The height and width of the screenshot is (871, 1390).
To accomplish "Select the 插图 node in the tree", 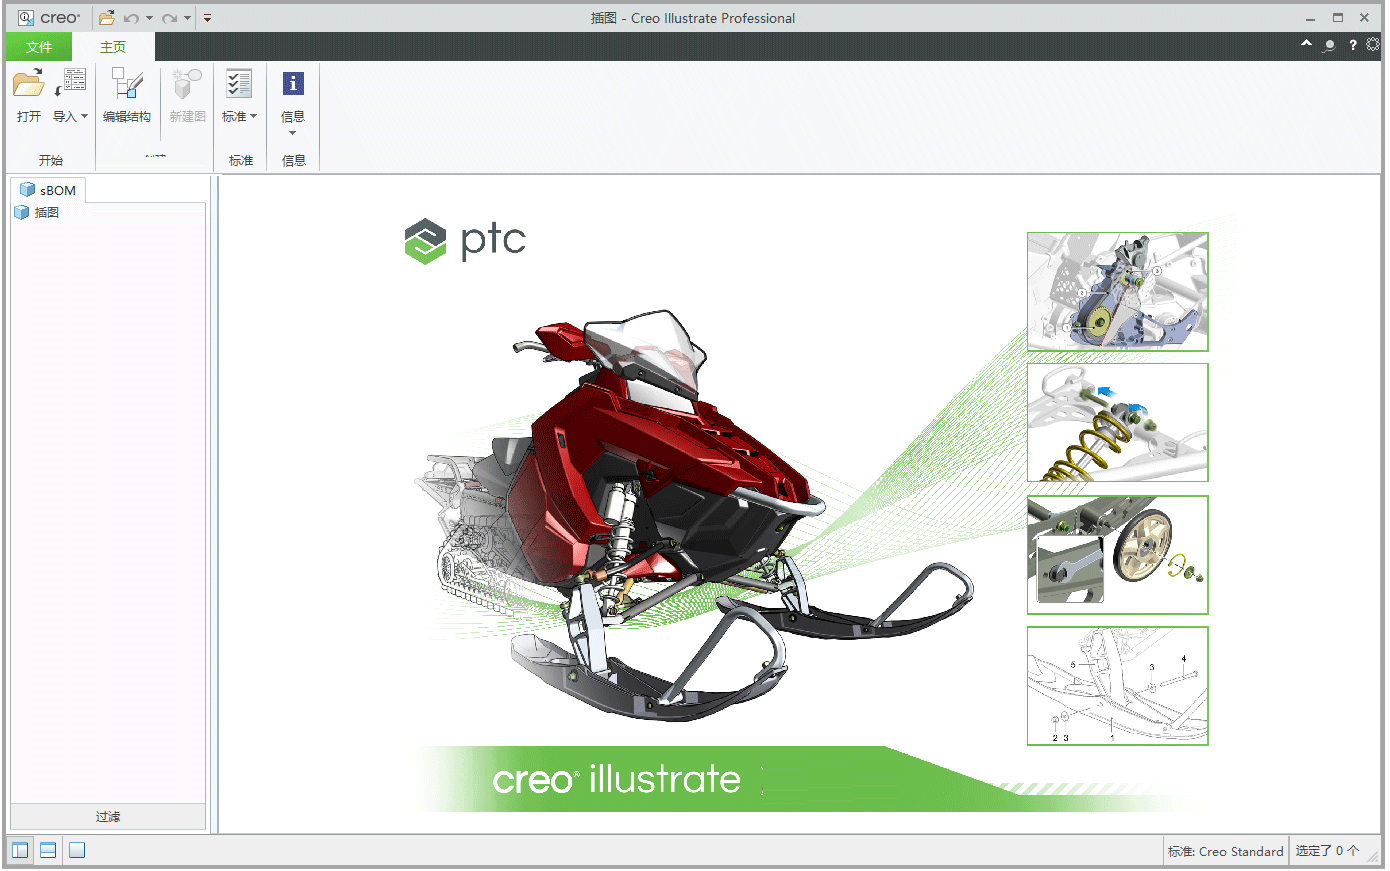I will click(37, 213).
